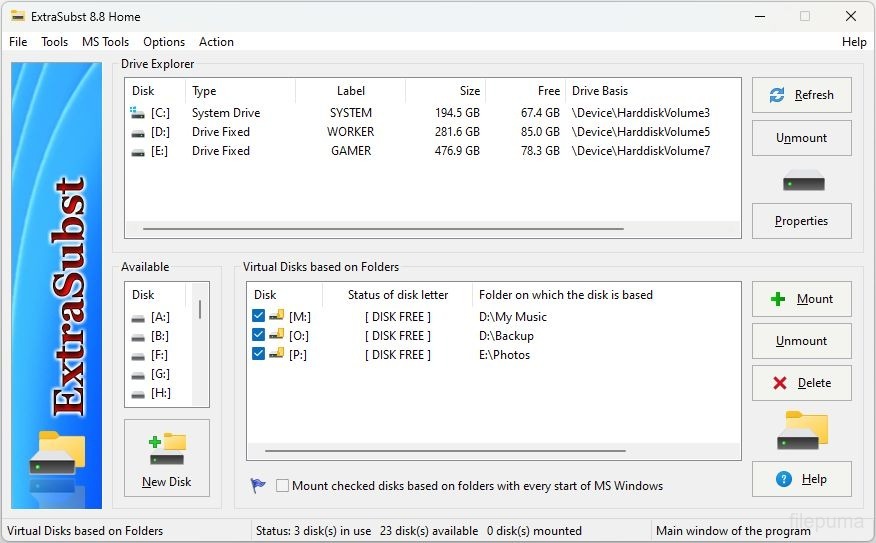The width and height of the screenshot is (876, 543).
Task: Open the Options menu
Action: tap(164, 42)
